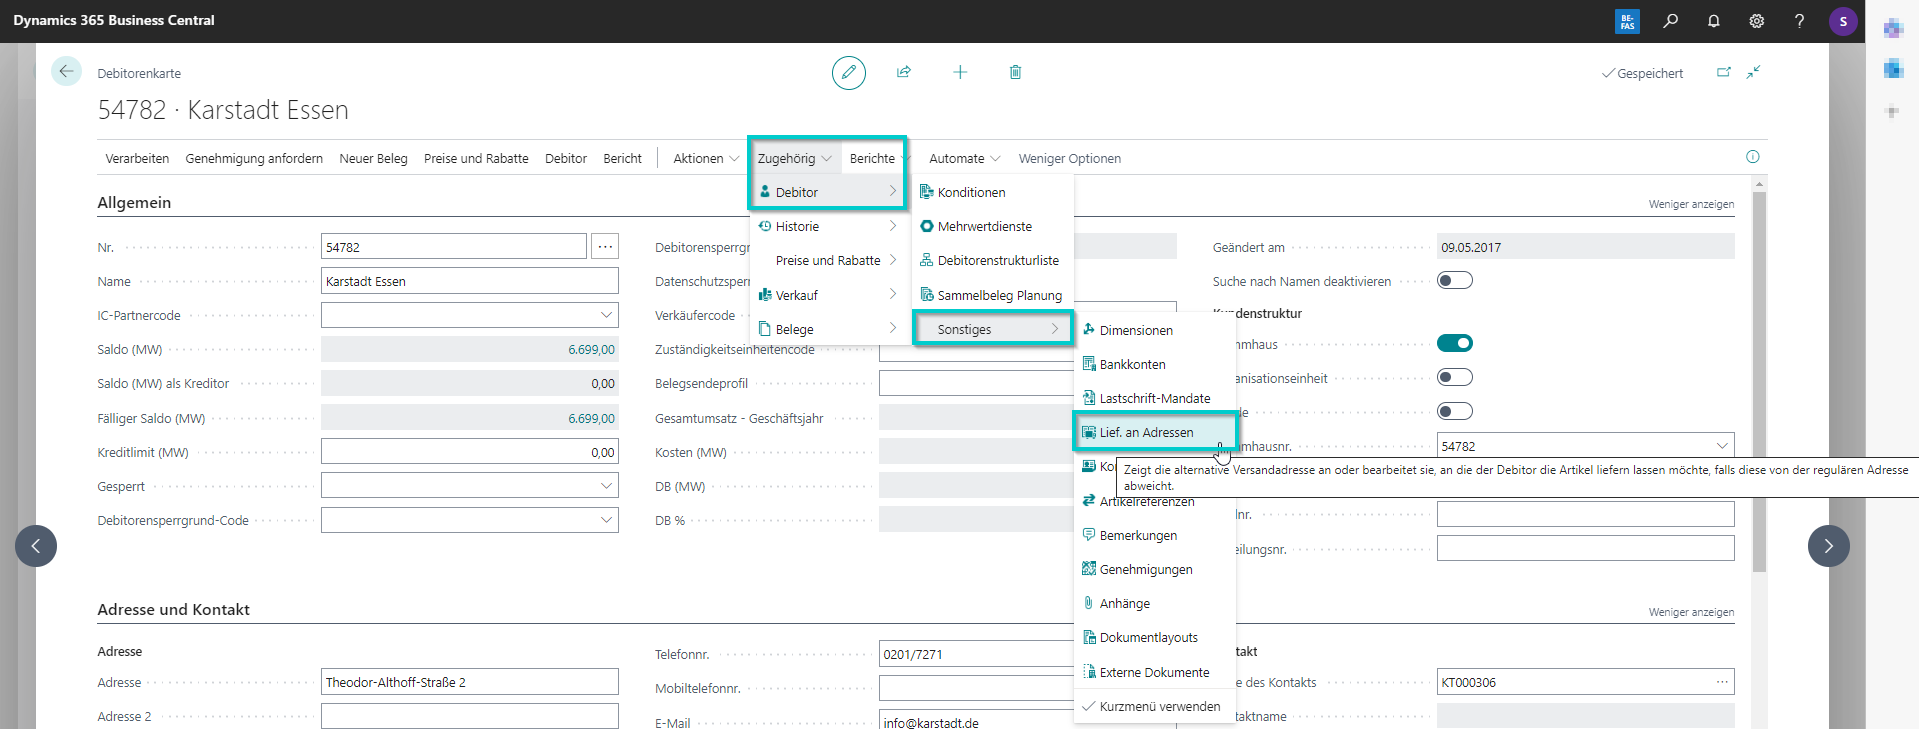
Task: Open the help question mark icon
Action: [1799, 21]
